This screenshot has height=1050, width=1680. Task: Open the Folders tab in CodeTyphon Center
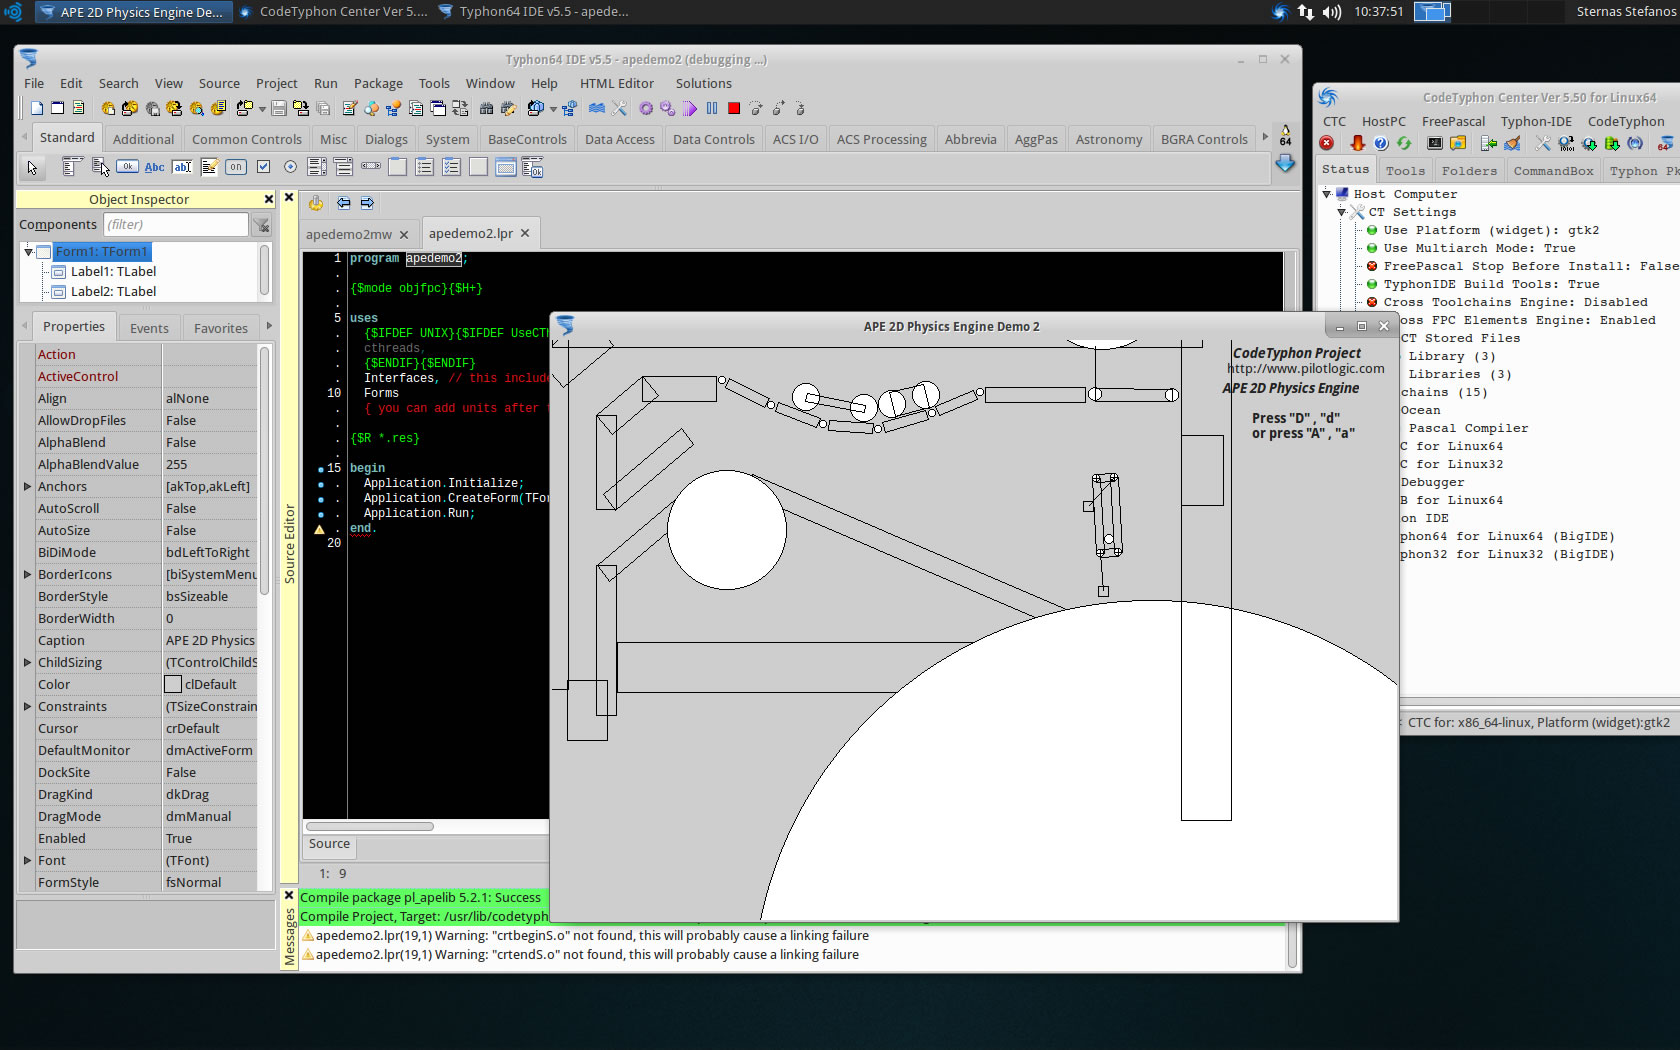coord(1469,171)
